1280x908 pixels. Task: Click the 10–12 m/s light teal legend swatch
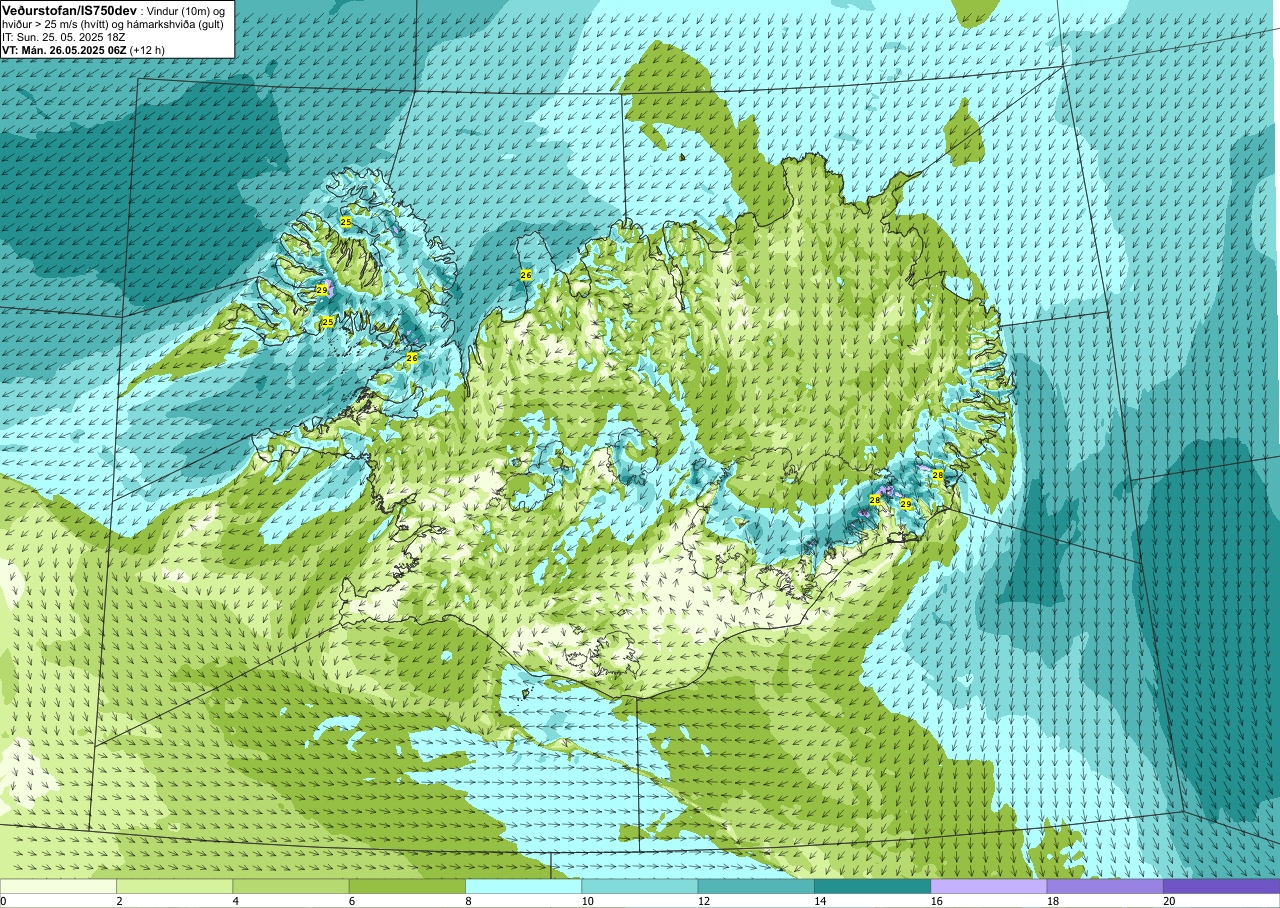pos(640,886)
